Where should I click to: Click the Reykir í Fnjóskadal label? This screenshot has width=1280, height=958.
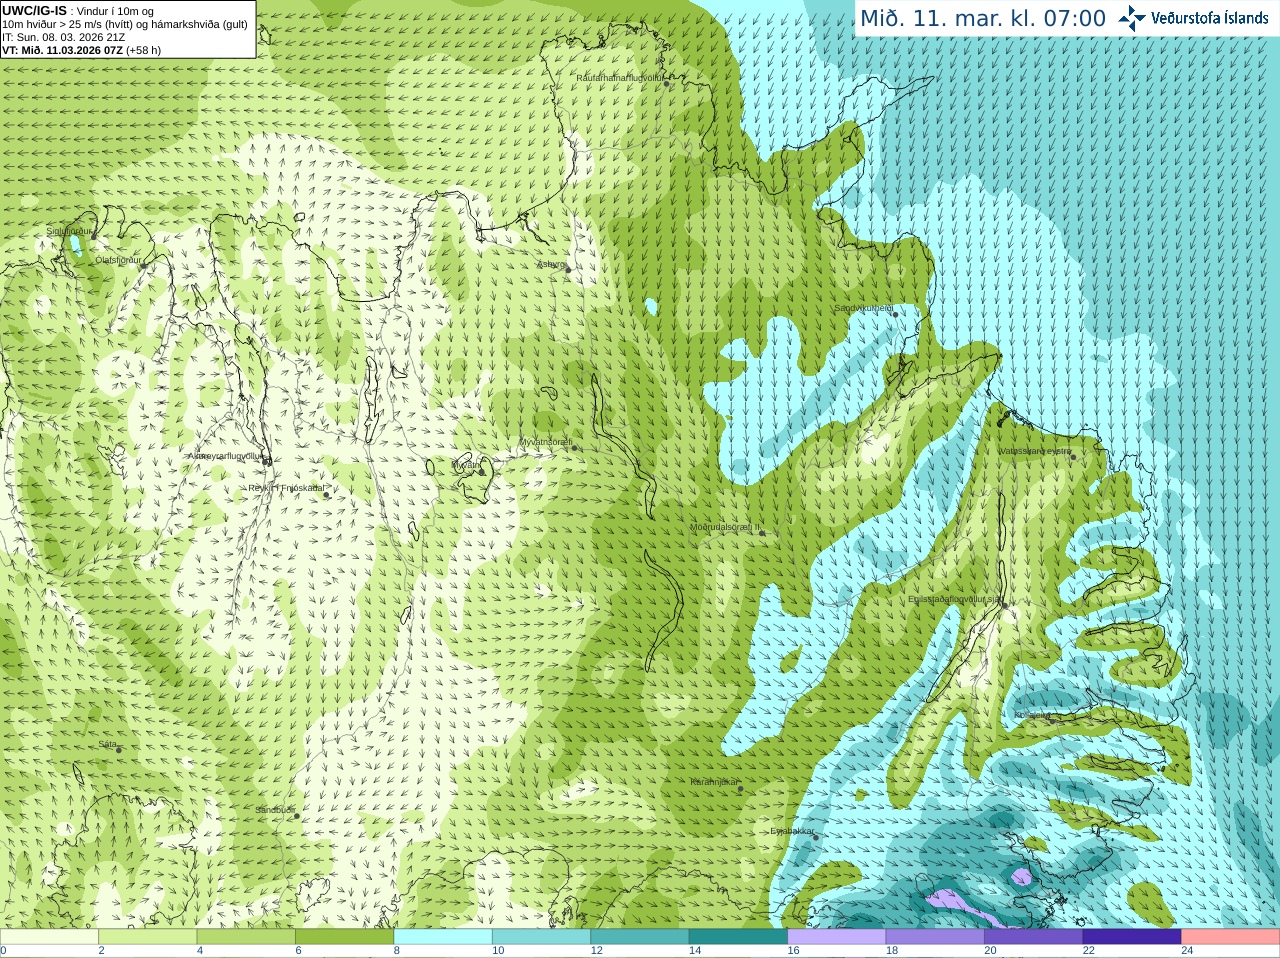click(288, 488)
